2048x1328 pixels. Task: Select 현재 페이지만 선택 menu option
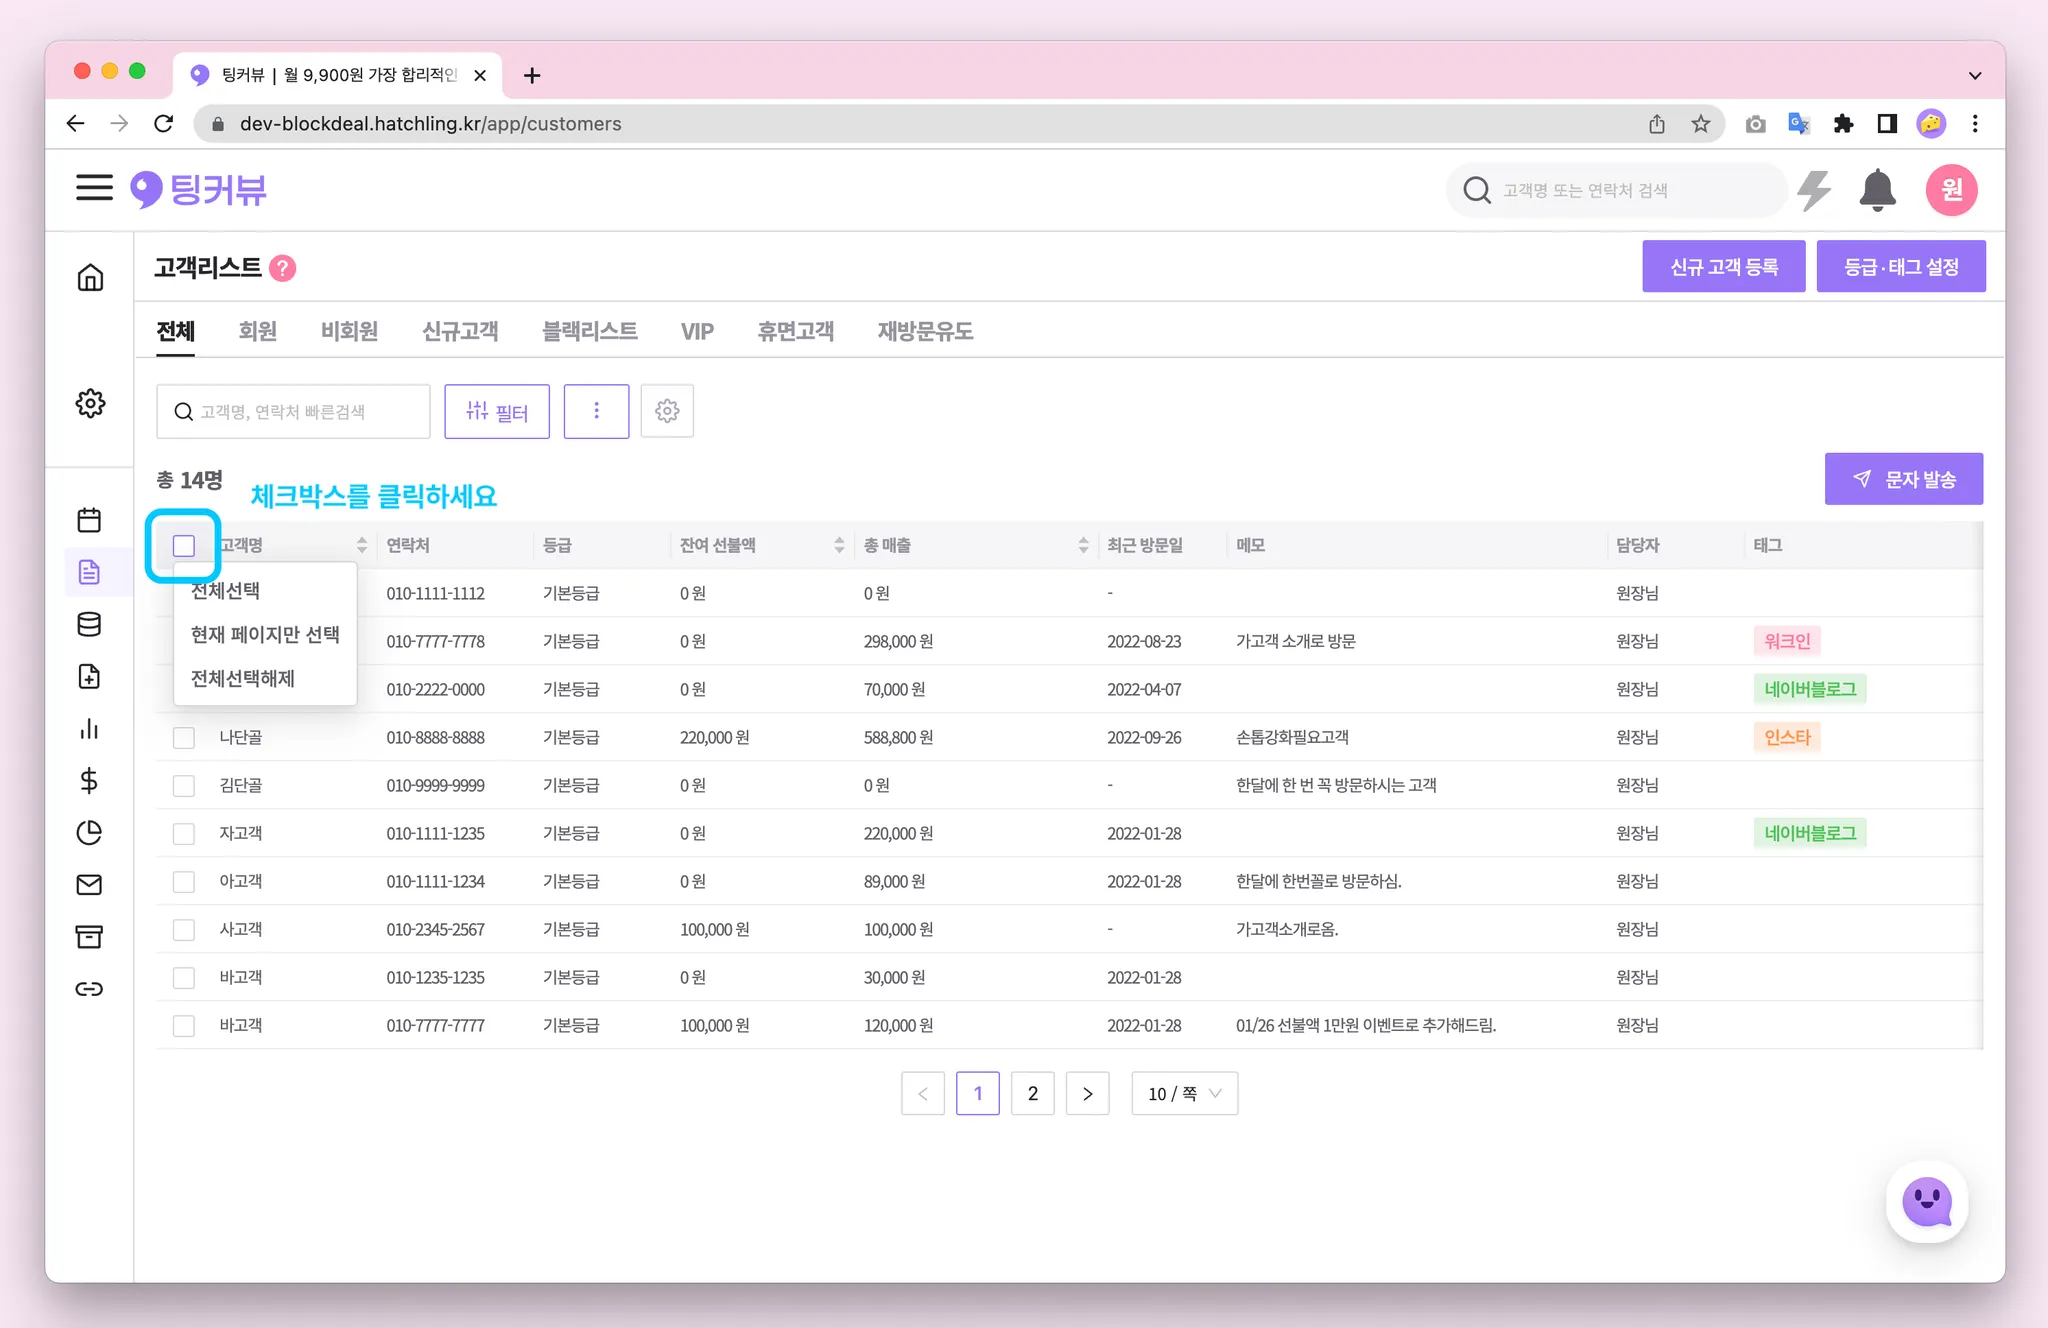(265, 634)
